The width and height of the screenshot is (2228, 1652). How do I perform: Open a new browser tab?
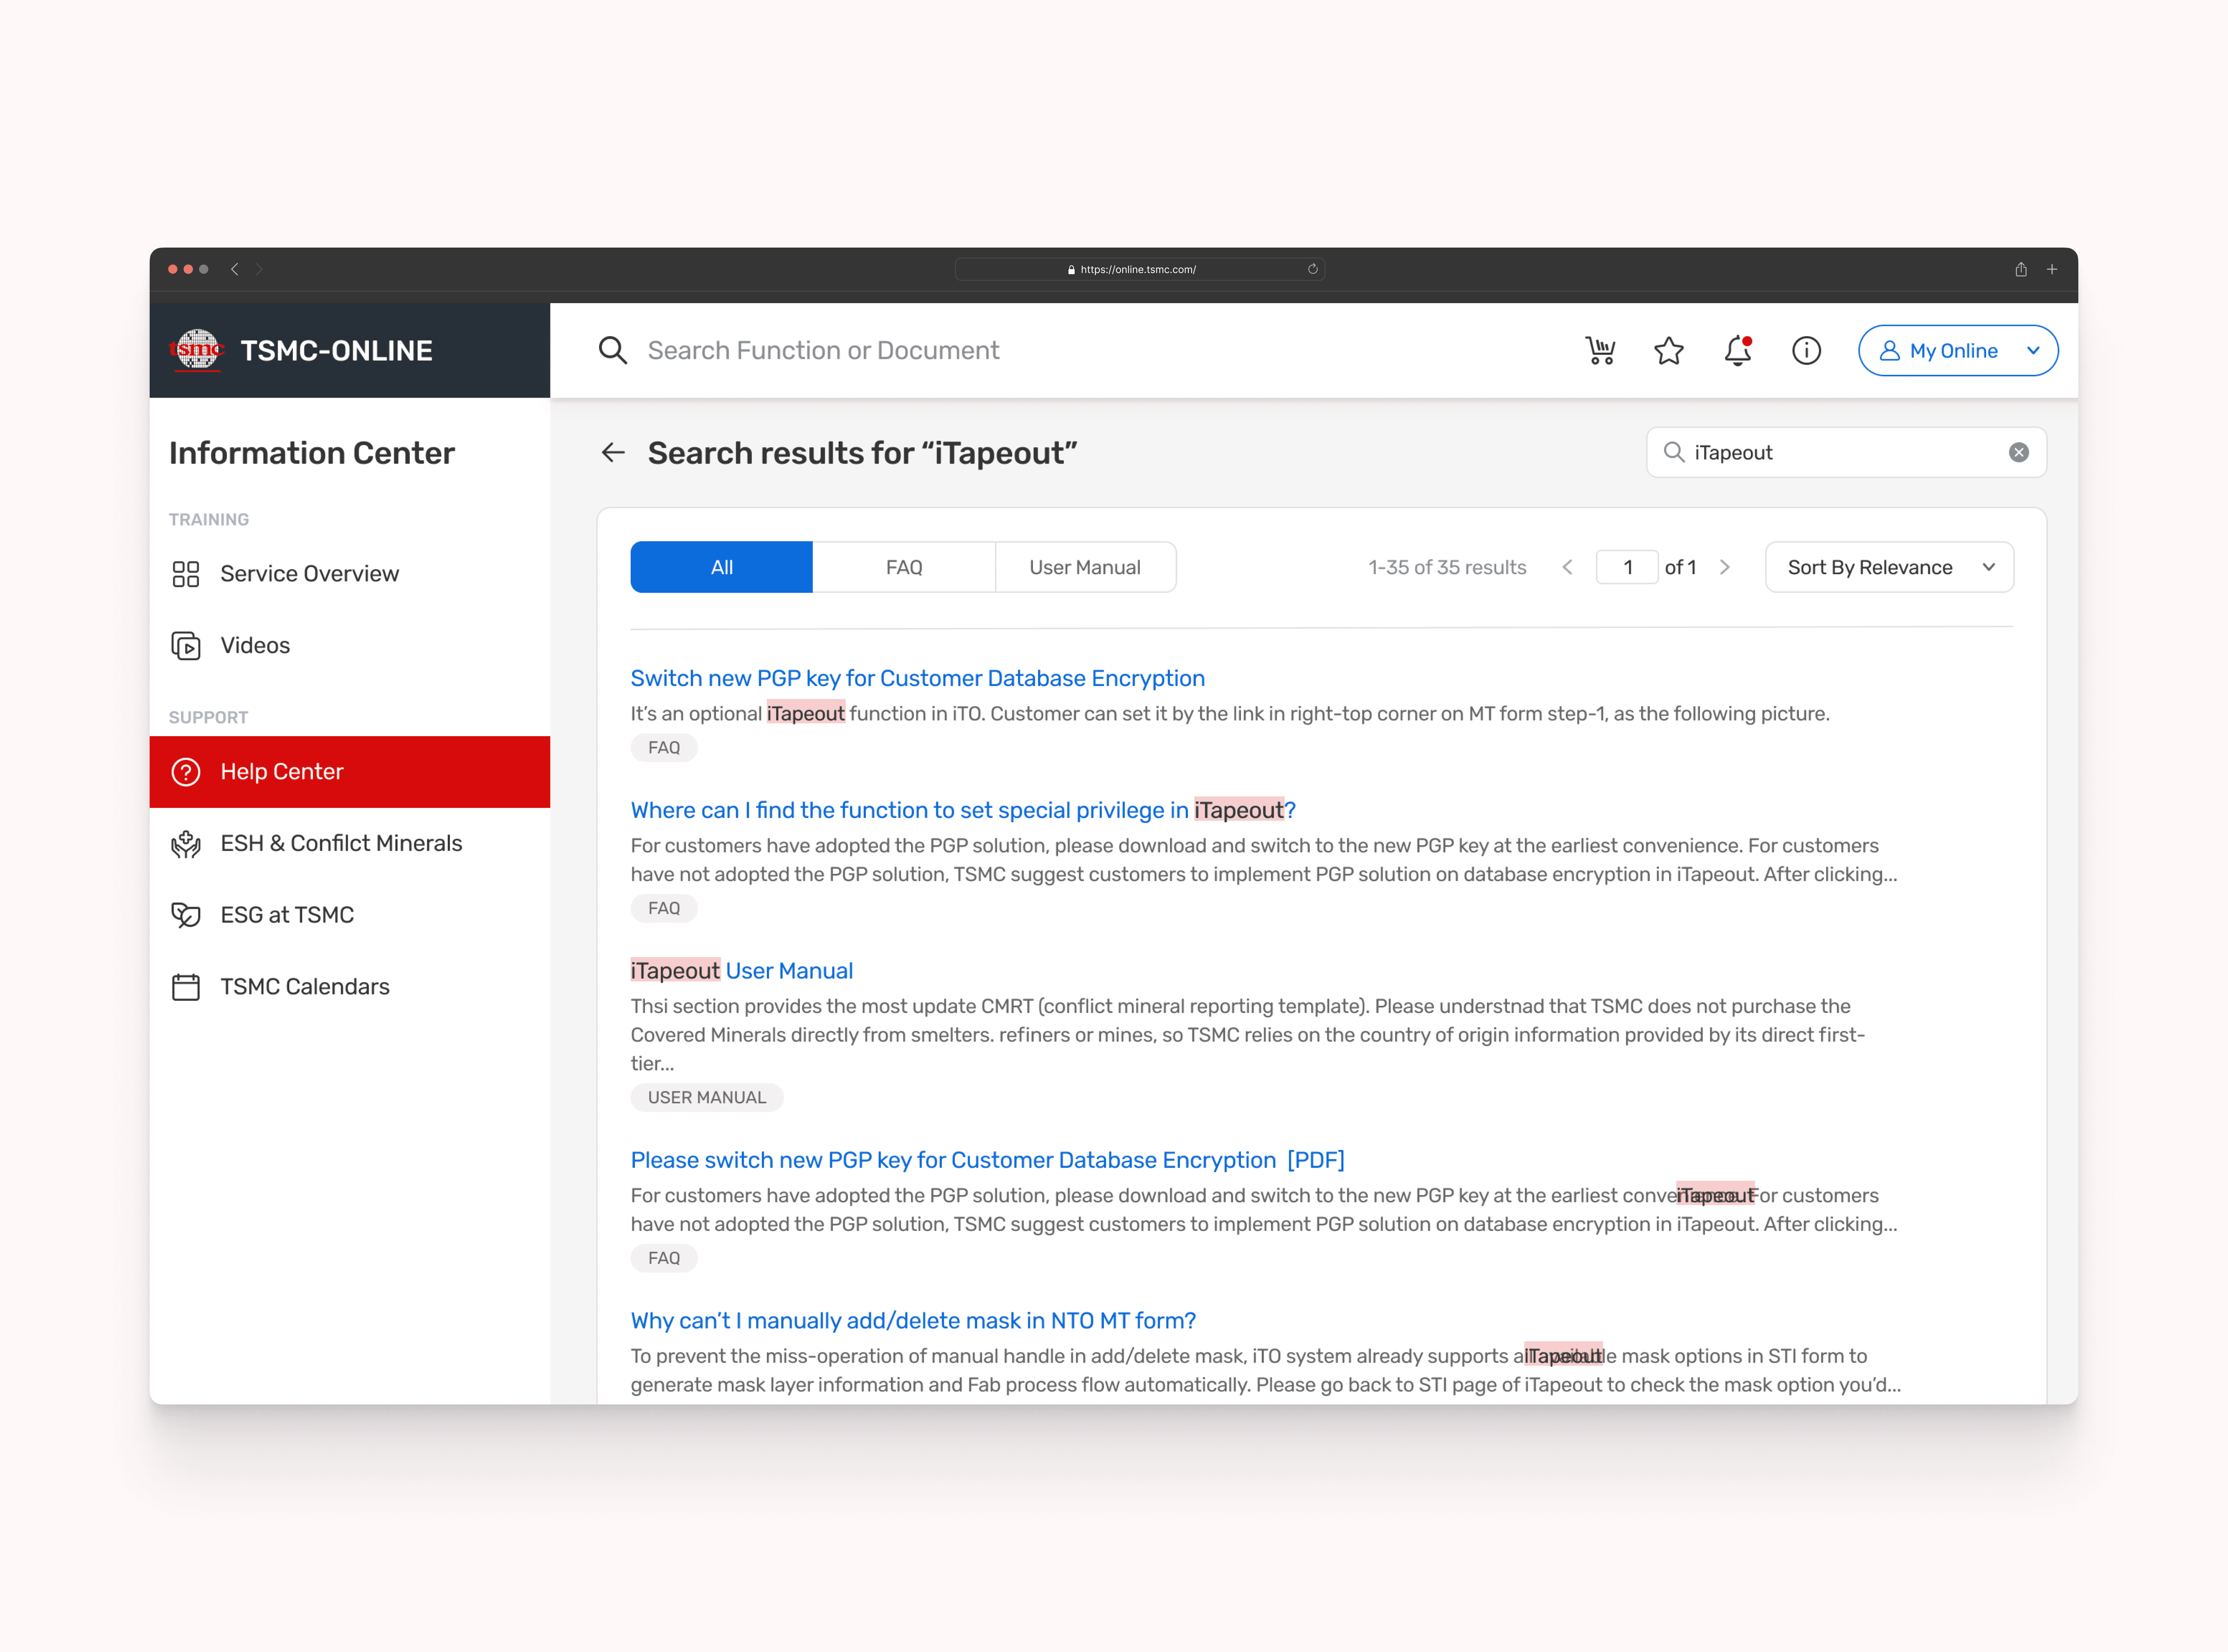click(2052, 269)
